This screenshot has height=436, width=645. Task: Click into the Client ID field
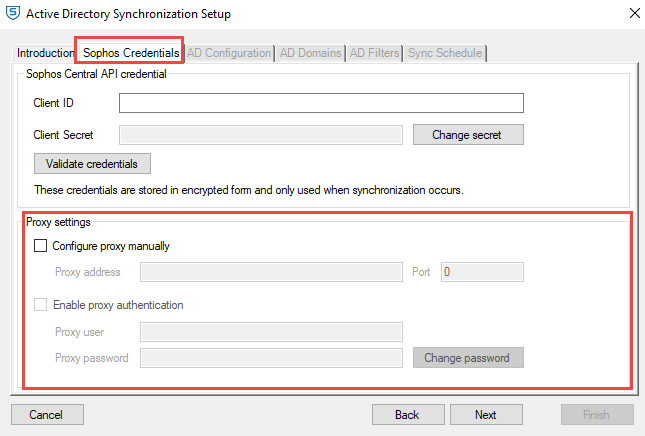click(321, 103)
